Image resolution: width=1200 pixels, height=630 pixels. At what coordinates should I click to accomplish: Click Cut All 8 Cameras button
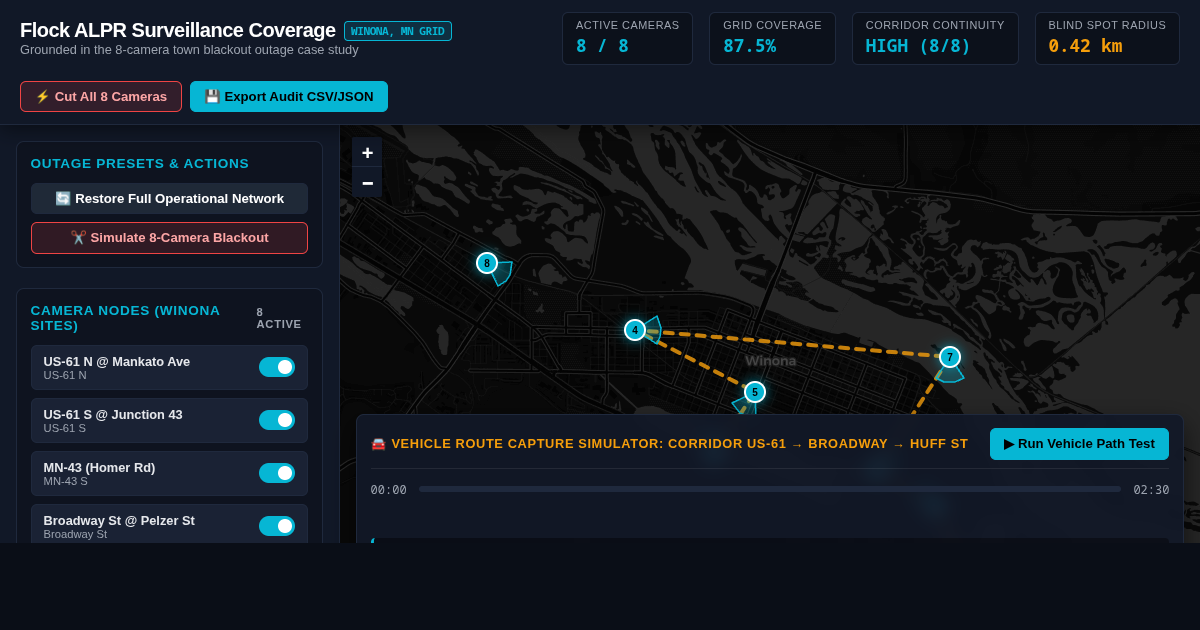[101, 97]
